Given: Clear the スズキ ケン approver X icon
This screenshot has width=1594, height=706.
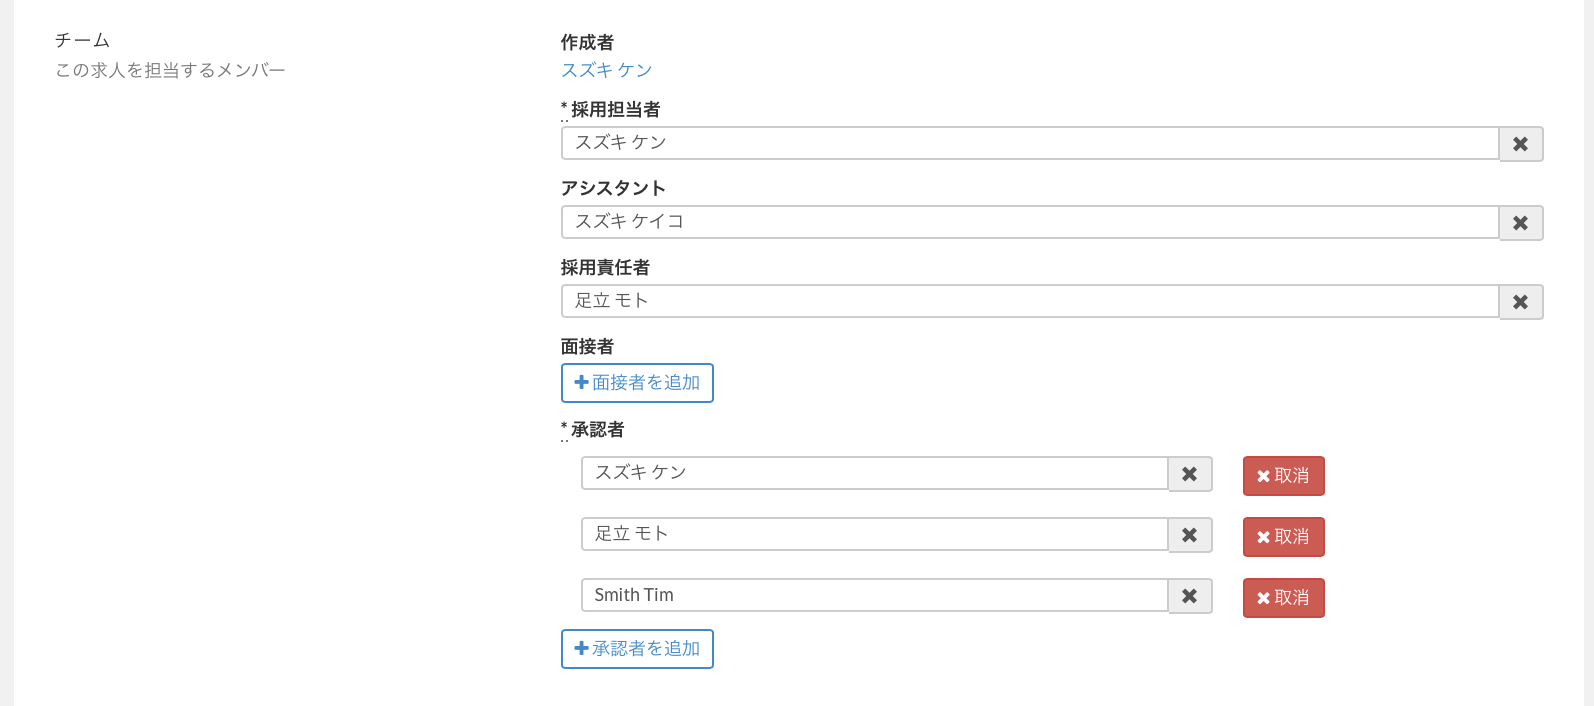Looking at the screenshot, I should (1190, 474).
